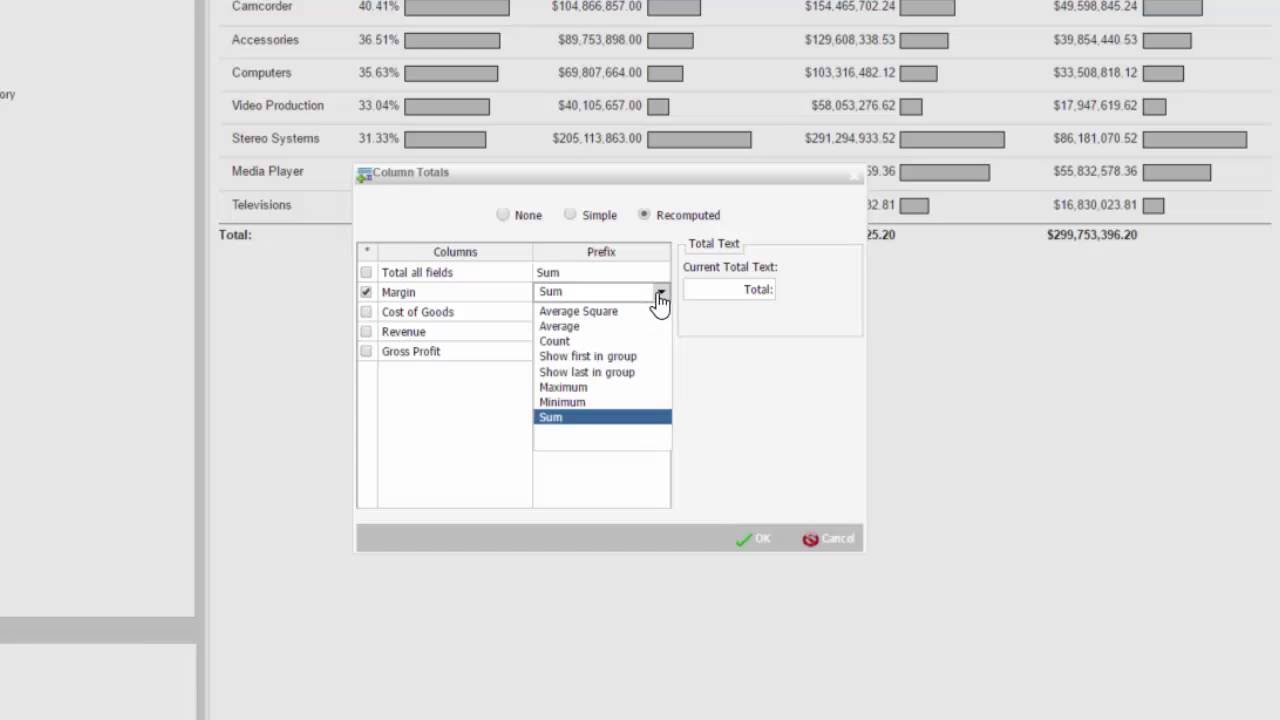Click the $154,465,702.24 revenue value

coord(850,7)
